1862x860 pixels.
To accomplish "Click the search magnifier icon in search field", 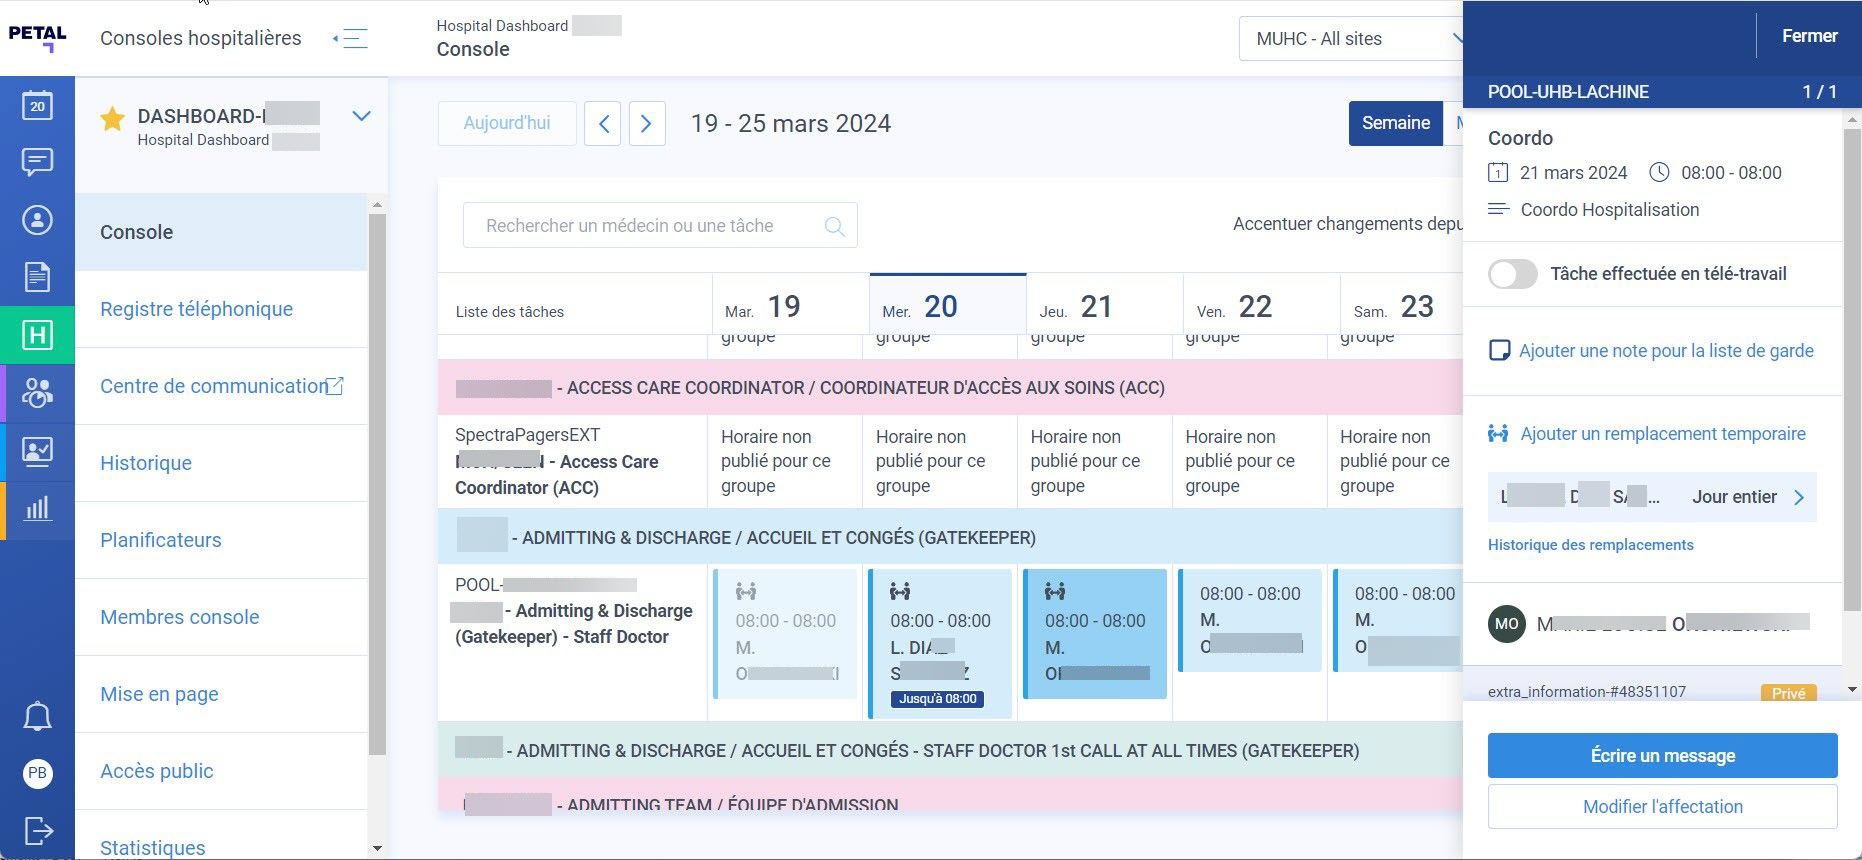I will pos(834,226).
